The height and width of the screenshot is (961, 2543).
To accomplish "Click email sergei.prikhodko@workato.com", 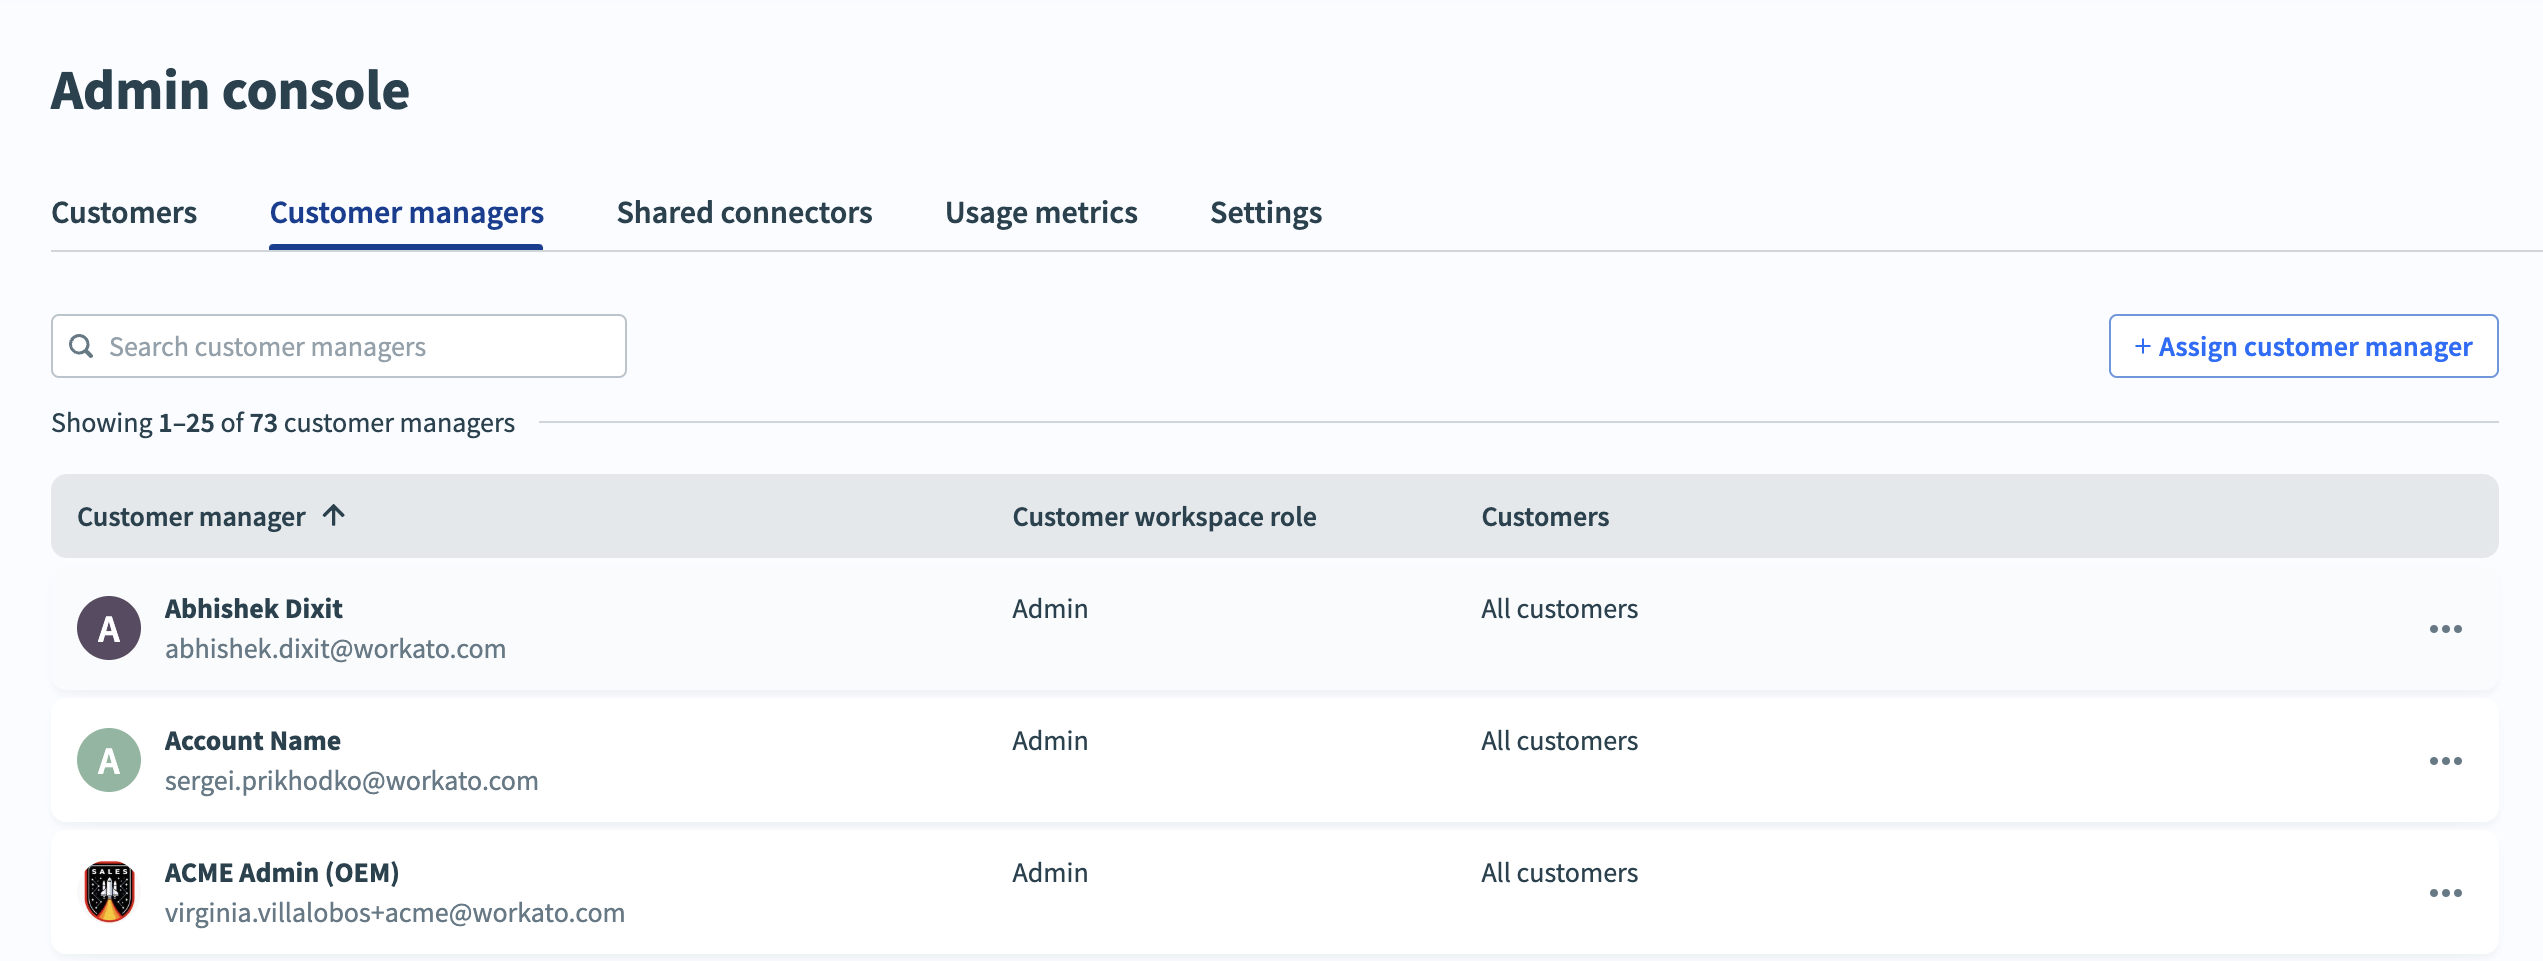I will pos(351,780).
